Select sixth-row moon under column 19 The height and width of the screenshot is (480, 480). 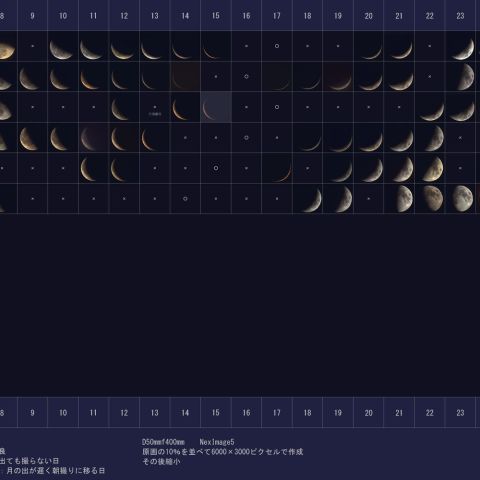(344, 199)
